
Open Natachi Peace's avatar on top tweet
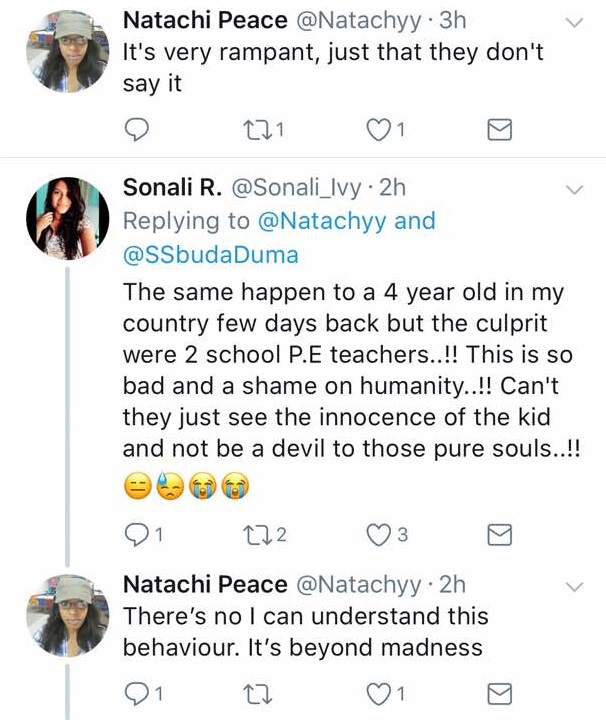(x=67, y=50)
